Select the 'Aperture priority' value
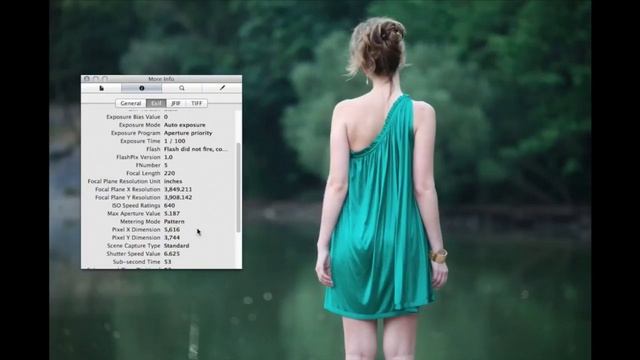 [x=188, y=133]
